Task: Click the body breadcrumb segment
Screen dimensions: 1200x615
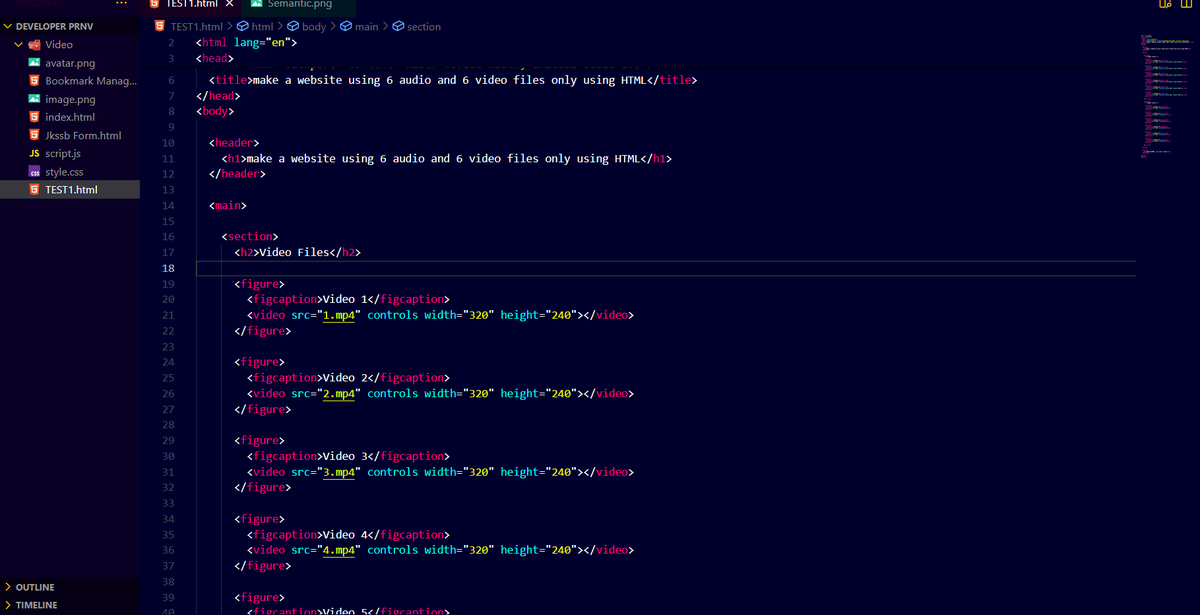Action: pos(314,27)
